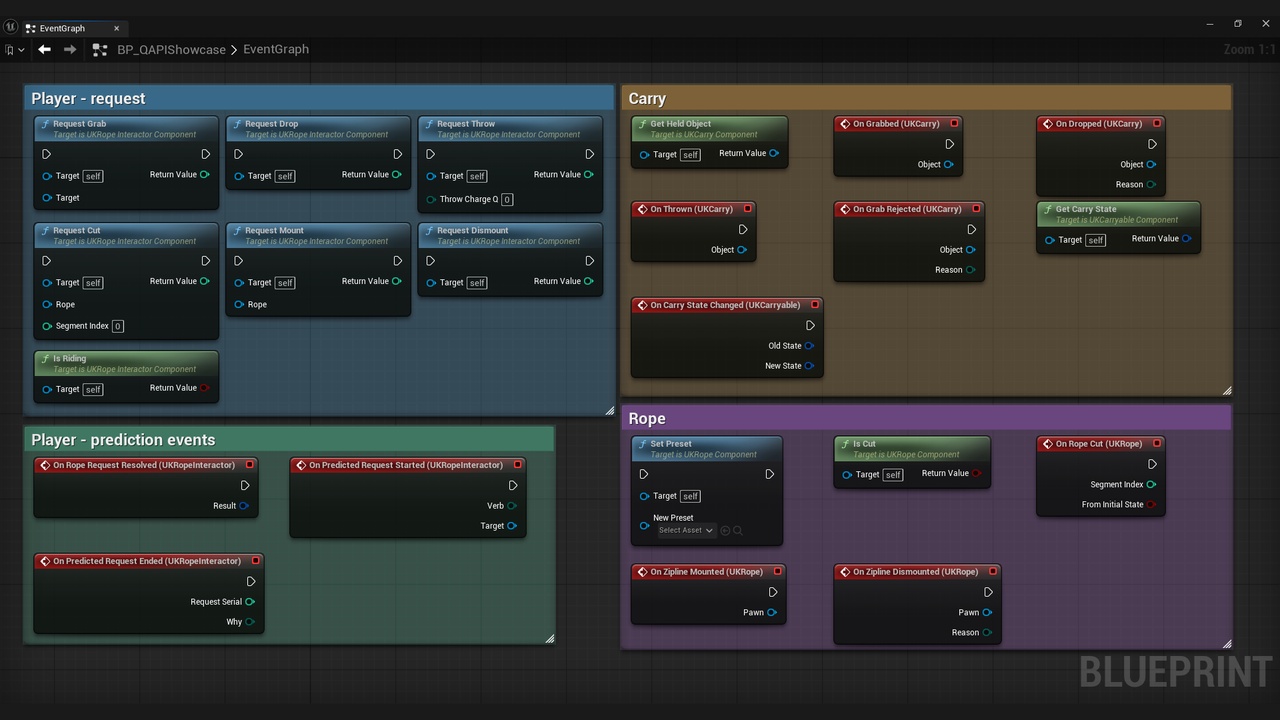Viewport: 1280px width, 720px height.
Task: Click the Request Dismount Return Value pin
Action: click(x=588, y=281)
